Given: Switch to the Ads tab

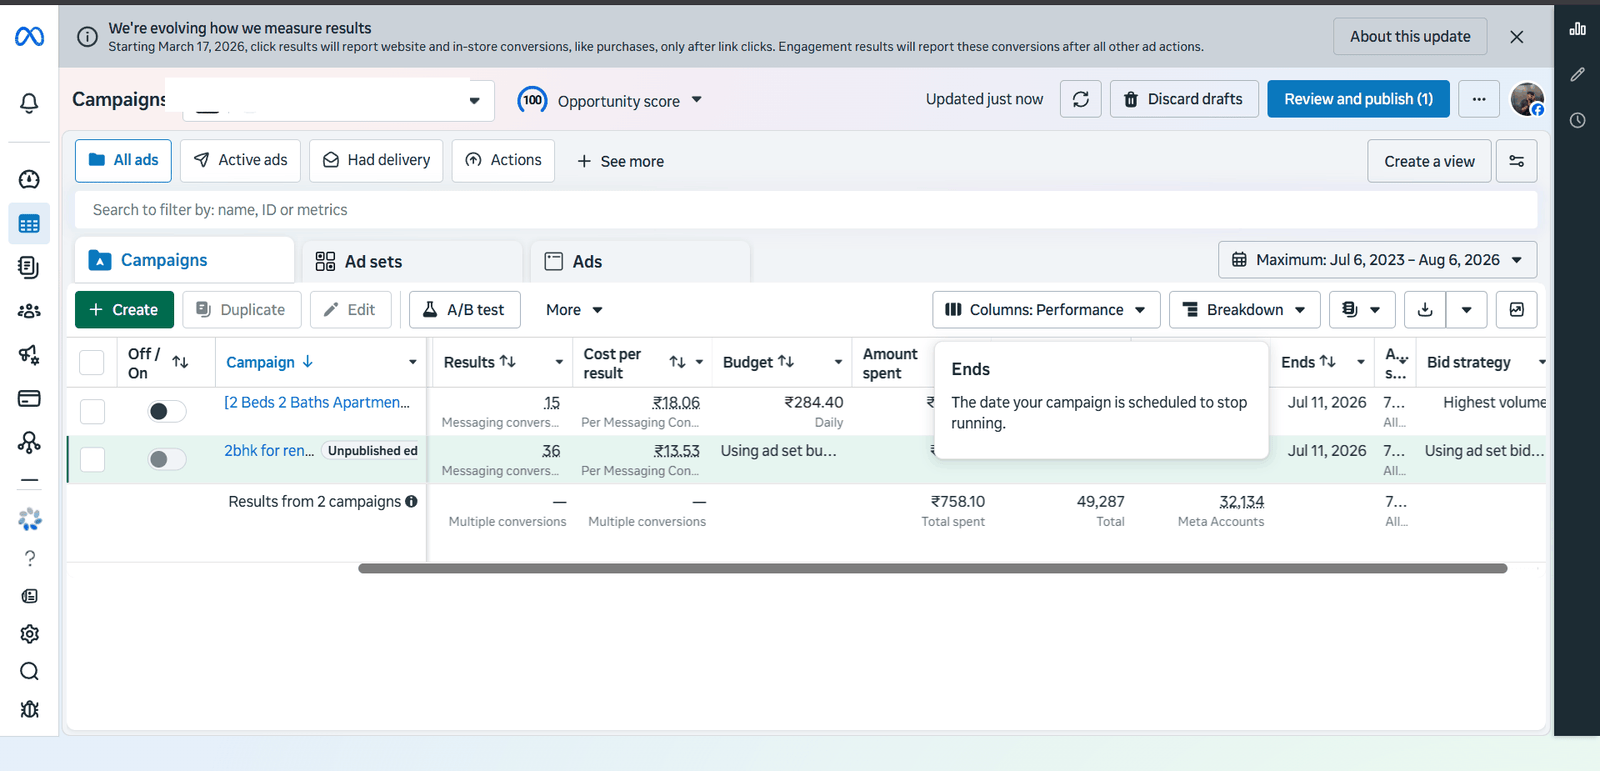Looking at the screenshot, I should pos(640,261).
